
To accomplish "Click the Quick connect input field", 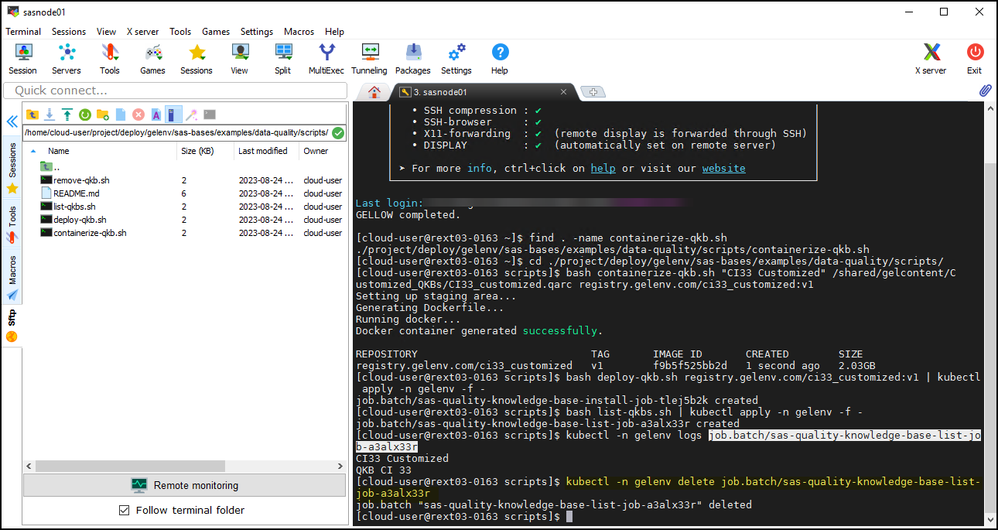I will 175,91.
